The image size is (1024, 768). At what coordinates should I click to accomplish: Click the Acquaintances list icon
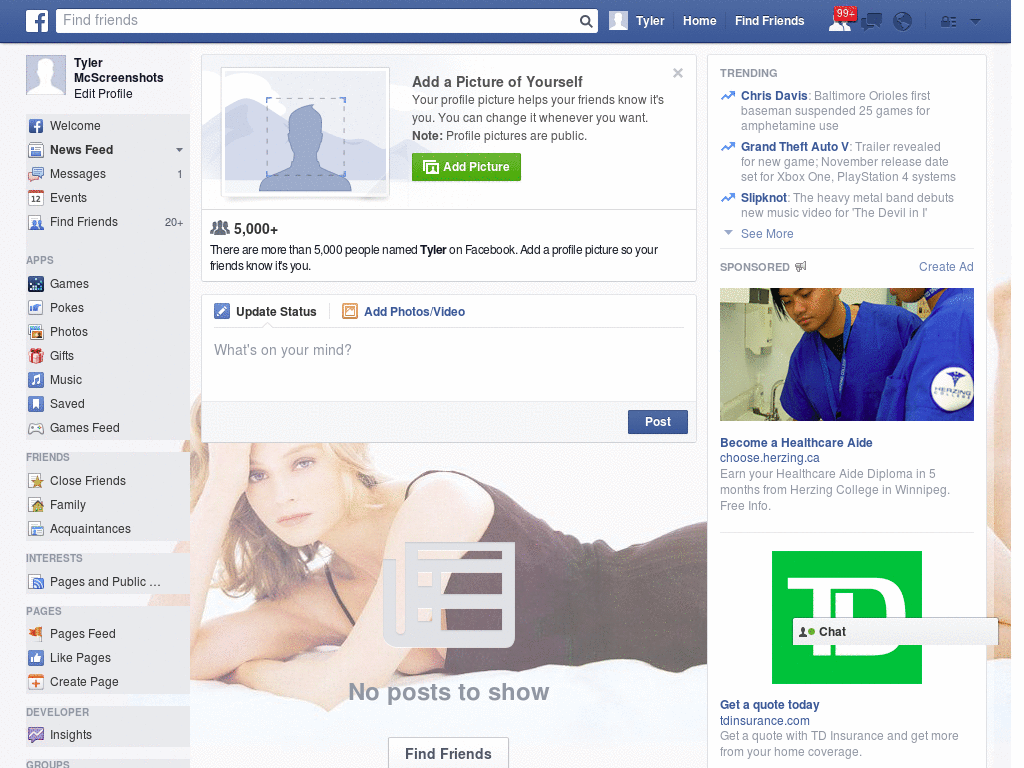coord(36,529)
